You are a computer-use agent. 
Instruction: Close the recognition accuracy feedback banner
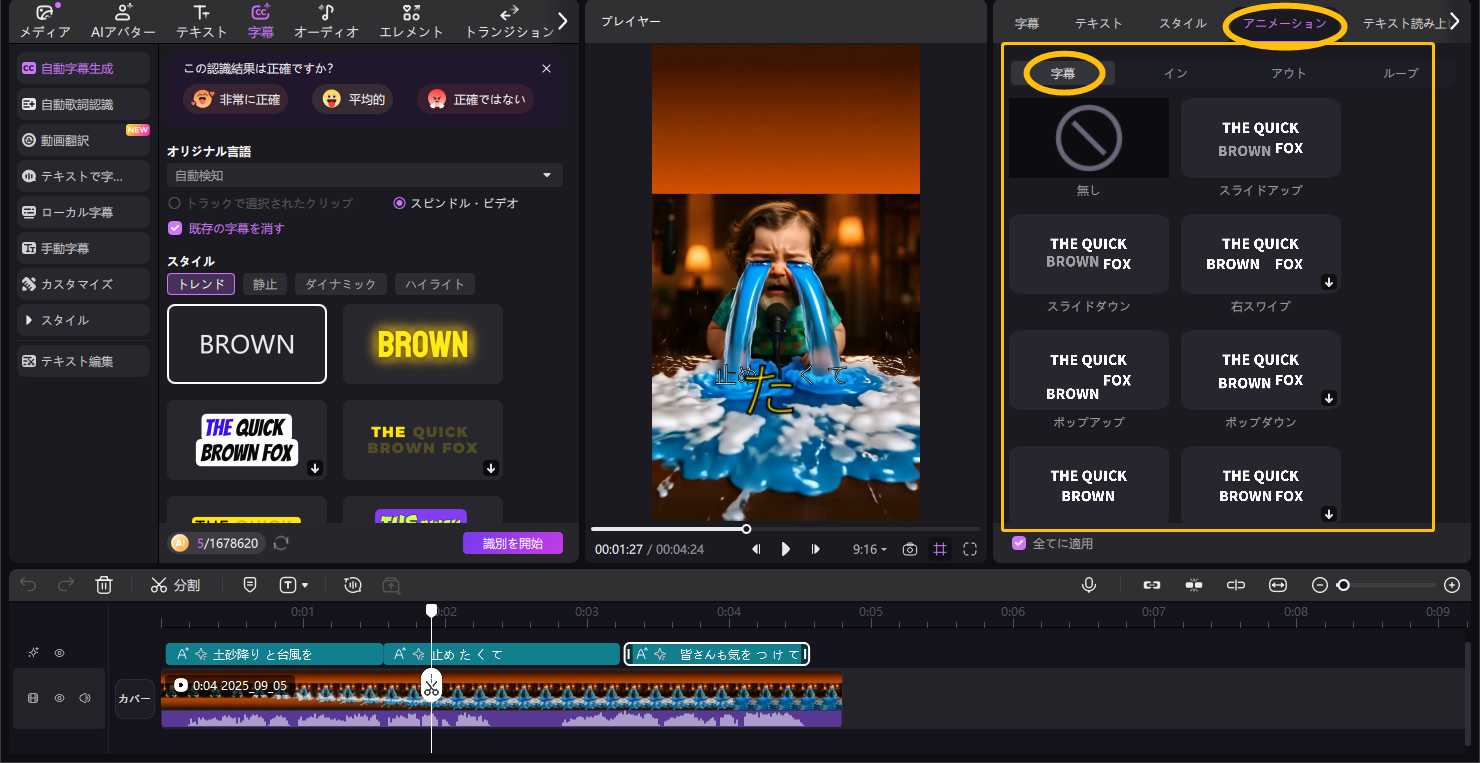[x=546, y=69]
